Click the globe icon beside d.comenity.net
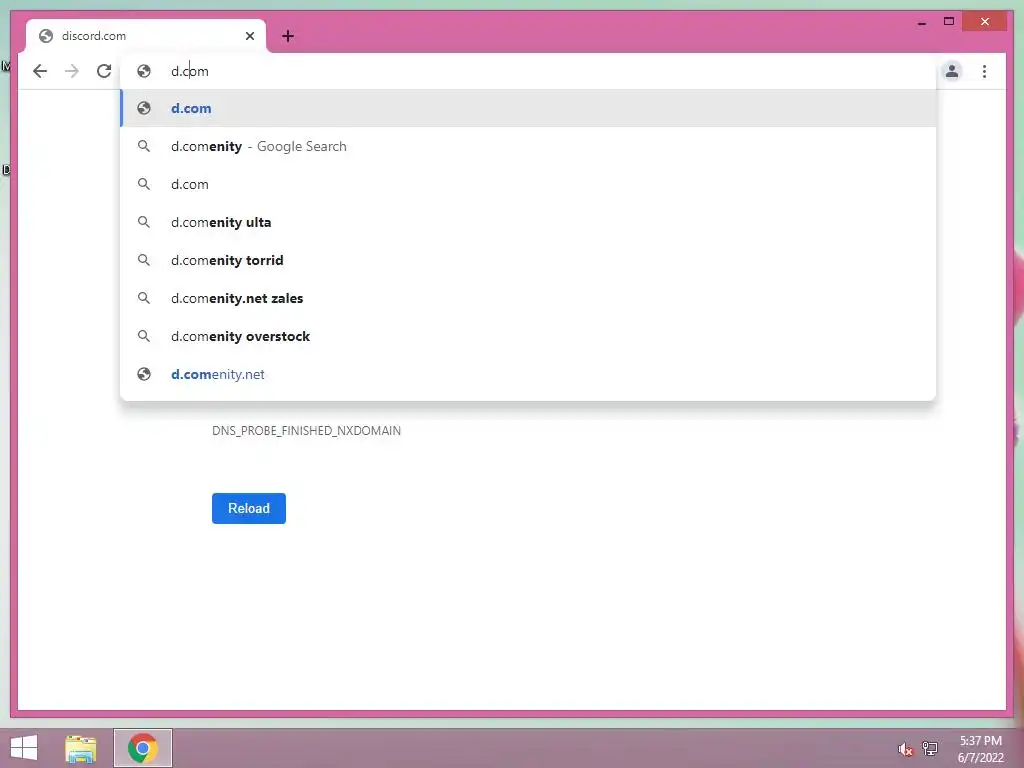The image size is (1024, 768). click(x=144, y=374)
